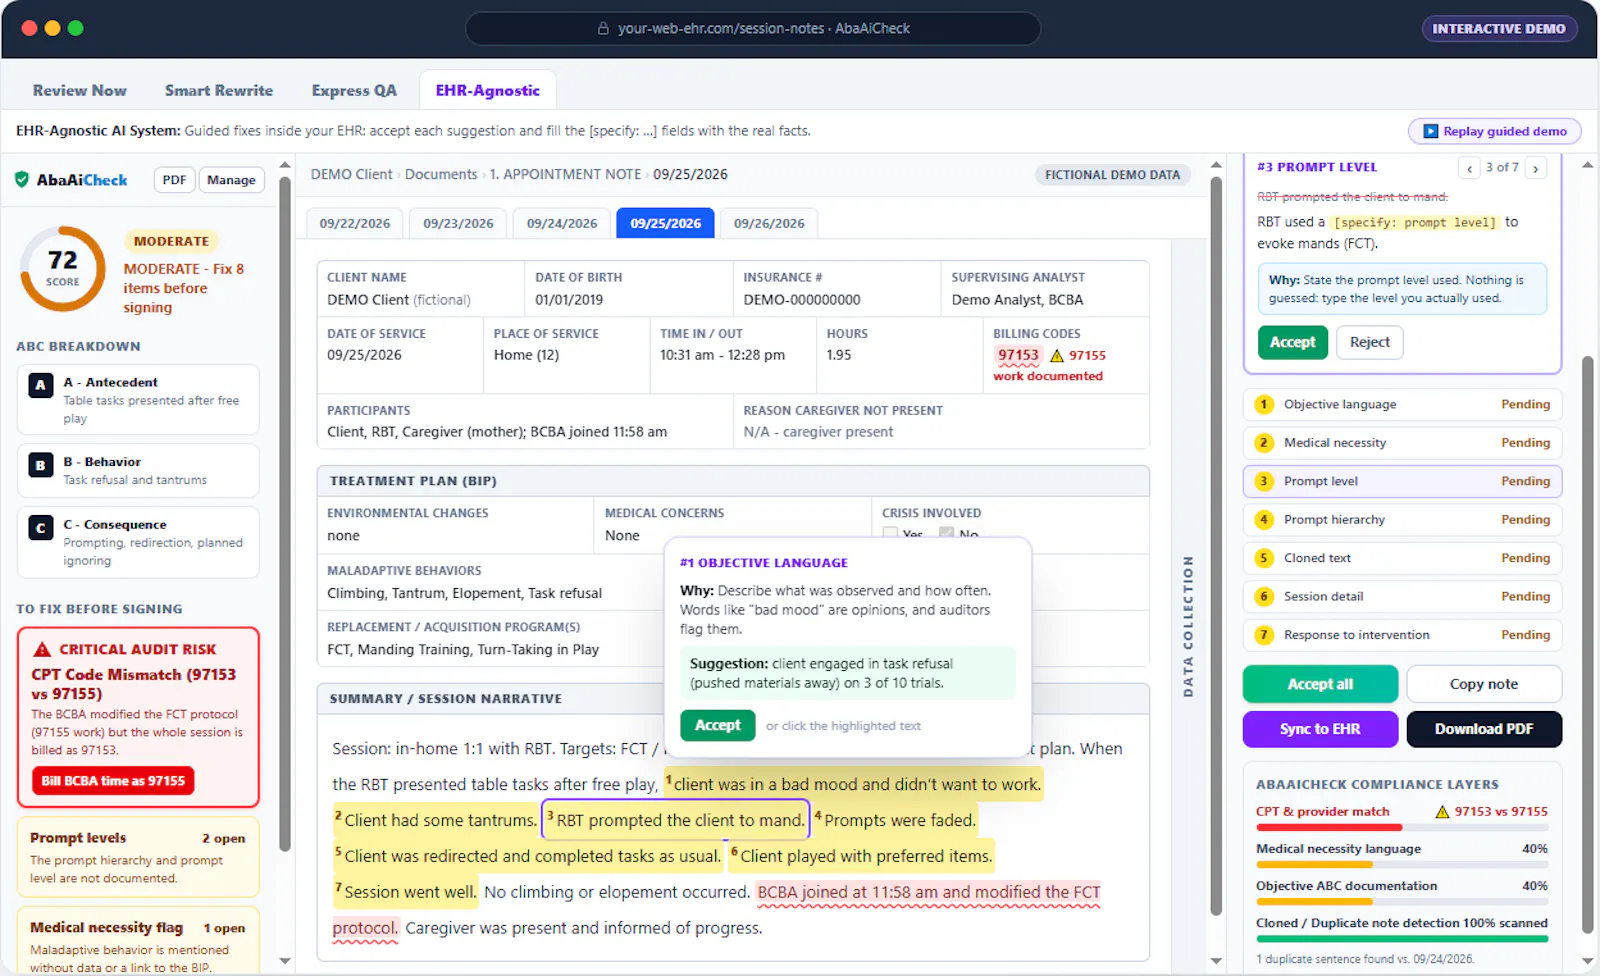Image resolution: width=1600 pixels, height=976 pixels.
Task: Go to previous suggestion with left chevron
Action: pyautogui.click(x=1469, y=168)
